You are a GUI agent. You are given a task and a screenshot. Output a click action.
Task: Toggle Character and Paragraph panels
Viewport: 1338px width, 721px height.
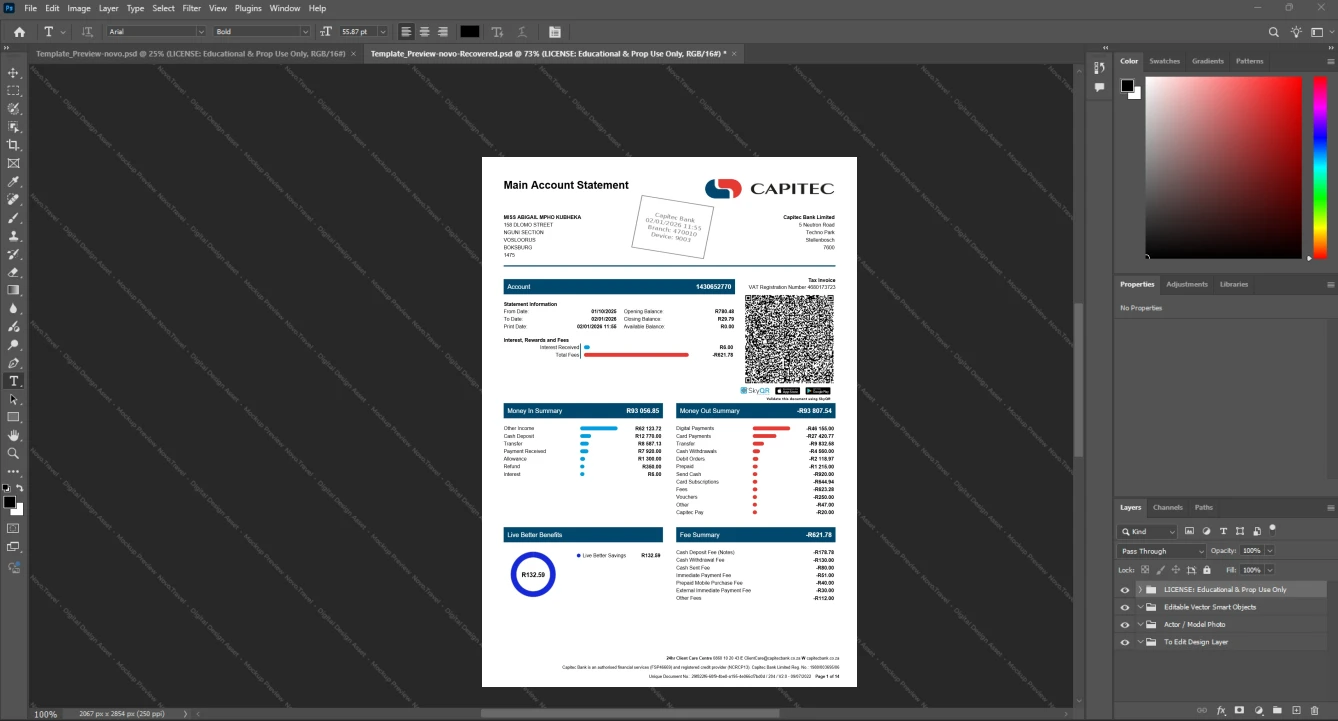[555, 32]
